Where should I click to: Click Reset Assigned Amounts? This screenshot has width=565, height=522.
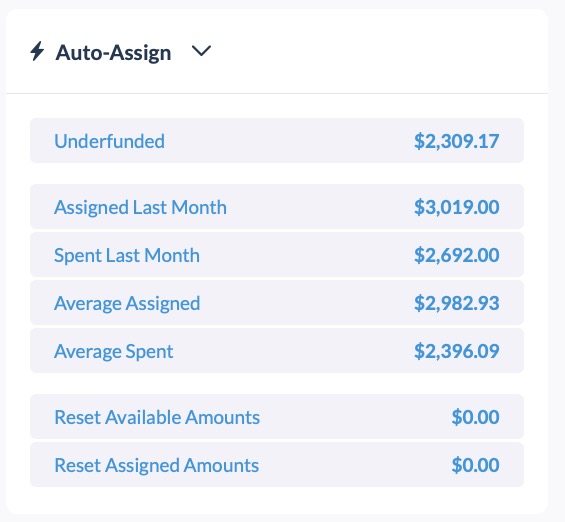(x=156, y=465)
